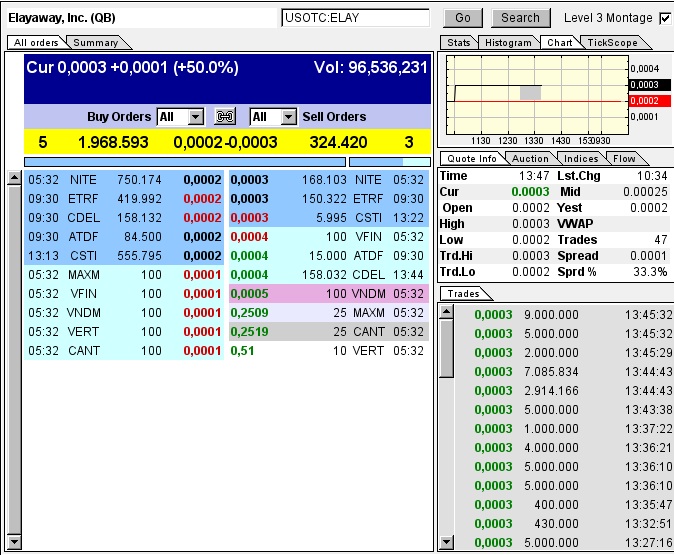Select ATDF buy order of 84.500

coord(124,236)
